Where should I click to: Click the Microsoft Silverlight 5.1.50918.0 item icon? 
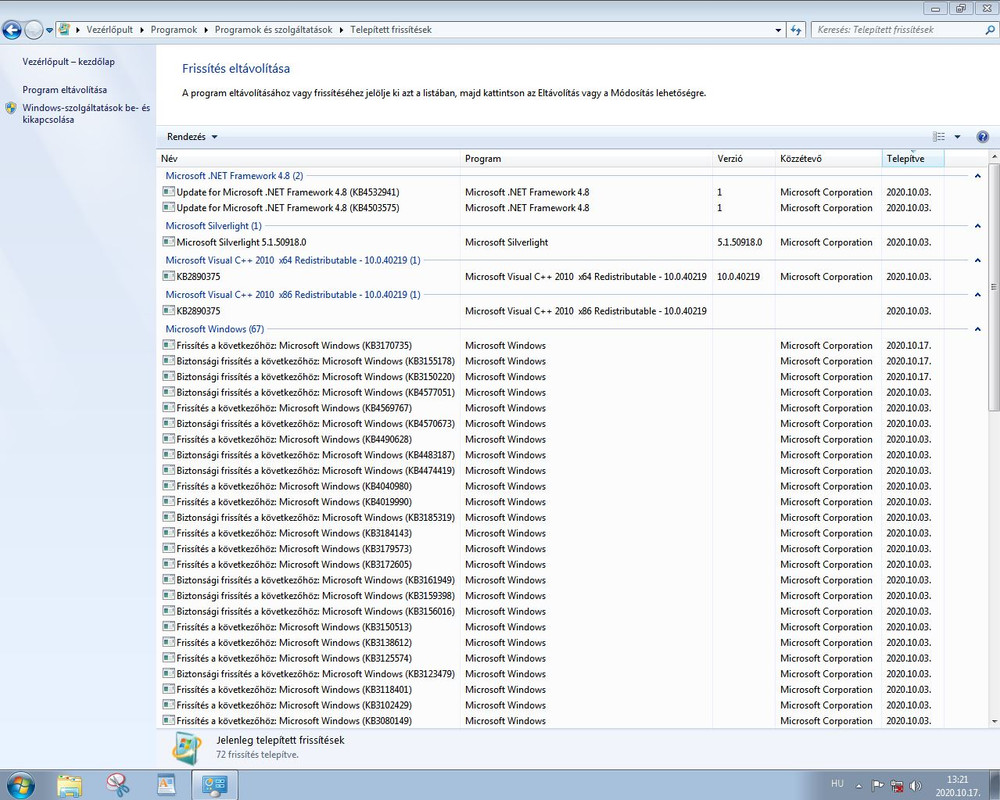[168, 242]
